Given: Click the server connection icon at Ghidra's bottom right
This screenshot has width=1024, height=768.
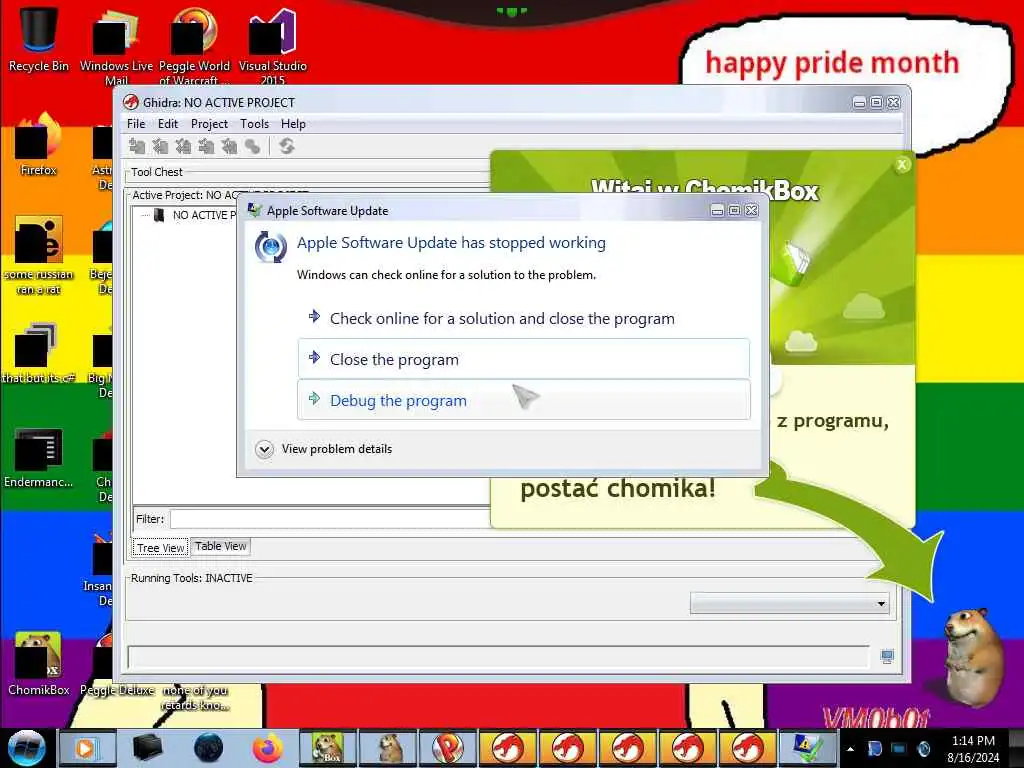Looking at the screenshot, I should point(887,657).
